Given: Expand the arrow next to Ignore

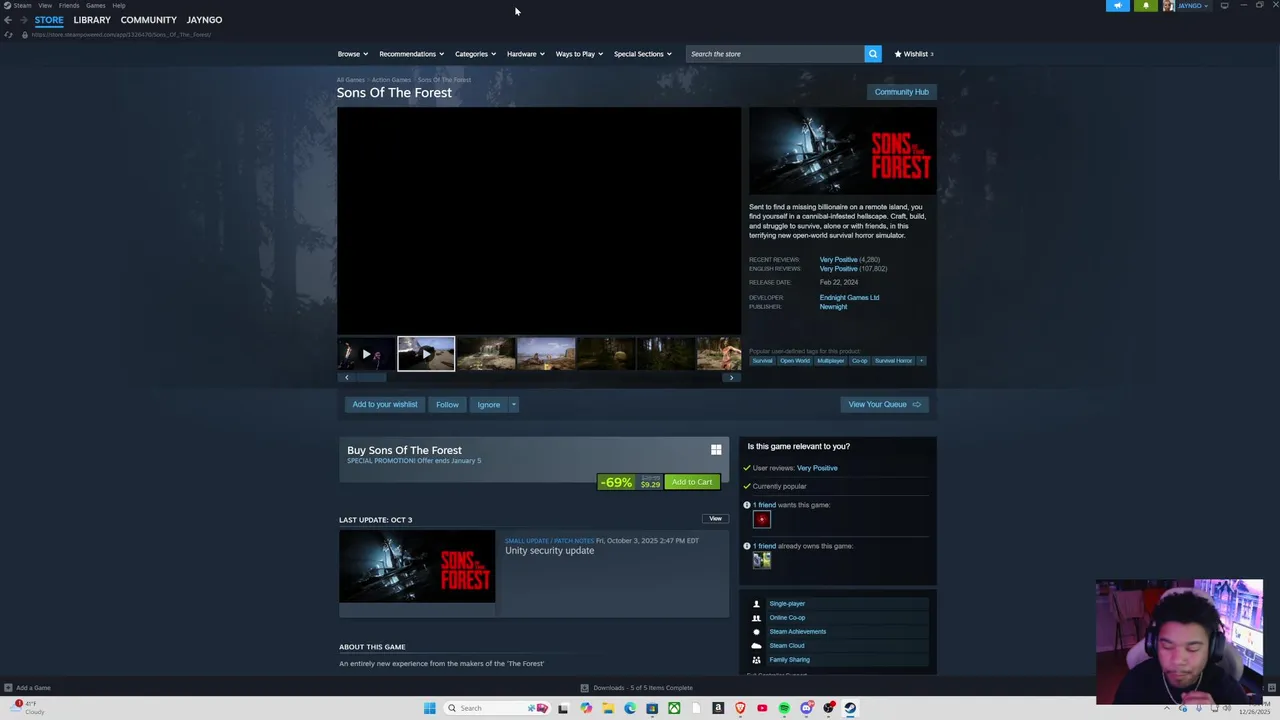Looking at the screenshot, I should (x=514, y=405).
